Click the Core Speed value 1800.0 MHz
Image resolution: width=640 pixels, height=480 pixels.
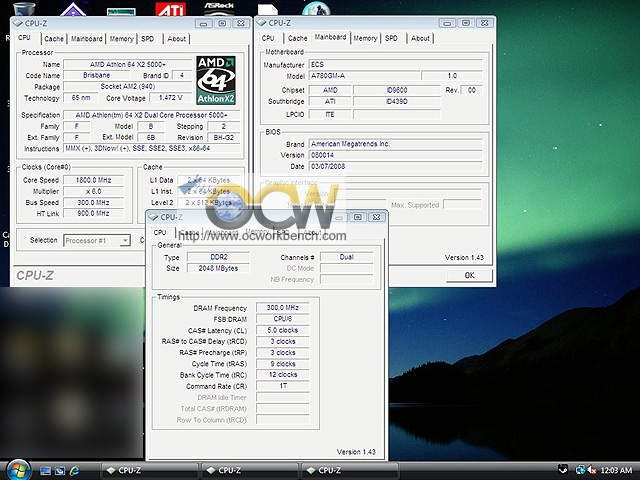pos(93,180)
